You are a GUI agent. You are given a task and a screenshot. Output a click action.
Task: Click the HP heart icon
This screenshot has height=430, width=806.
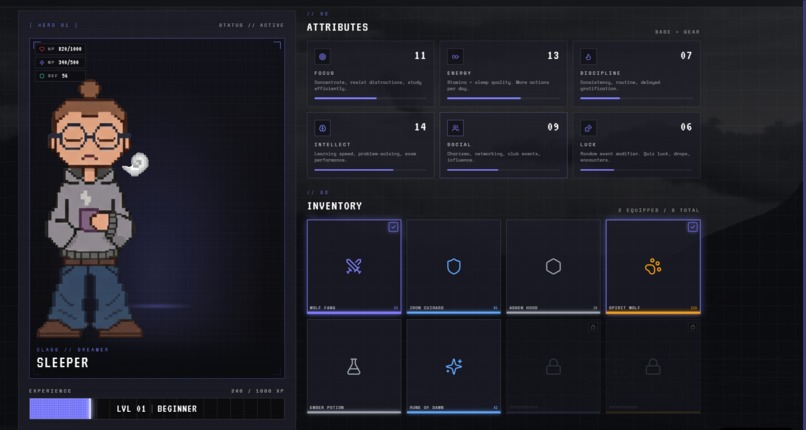coord(42,49)
